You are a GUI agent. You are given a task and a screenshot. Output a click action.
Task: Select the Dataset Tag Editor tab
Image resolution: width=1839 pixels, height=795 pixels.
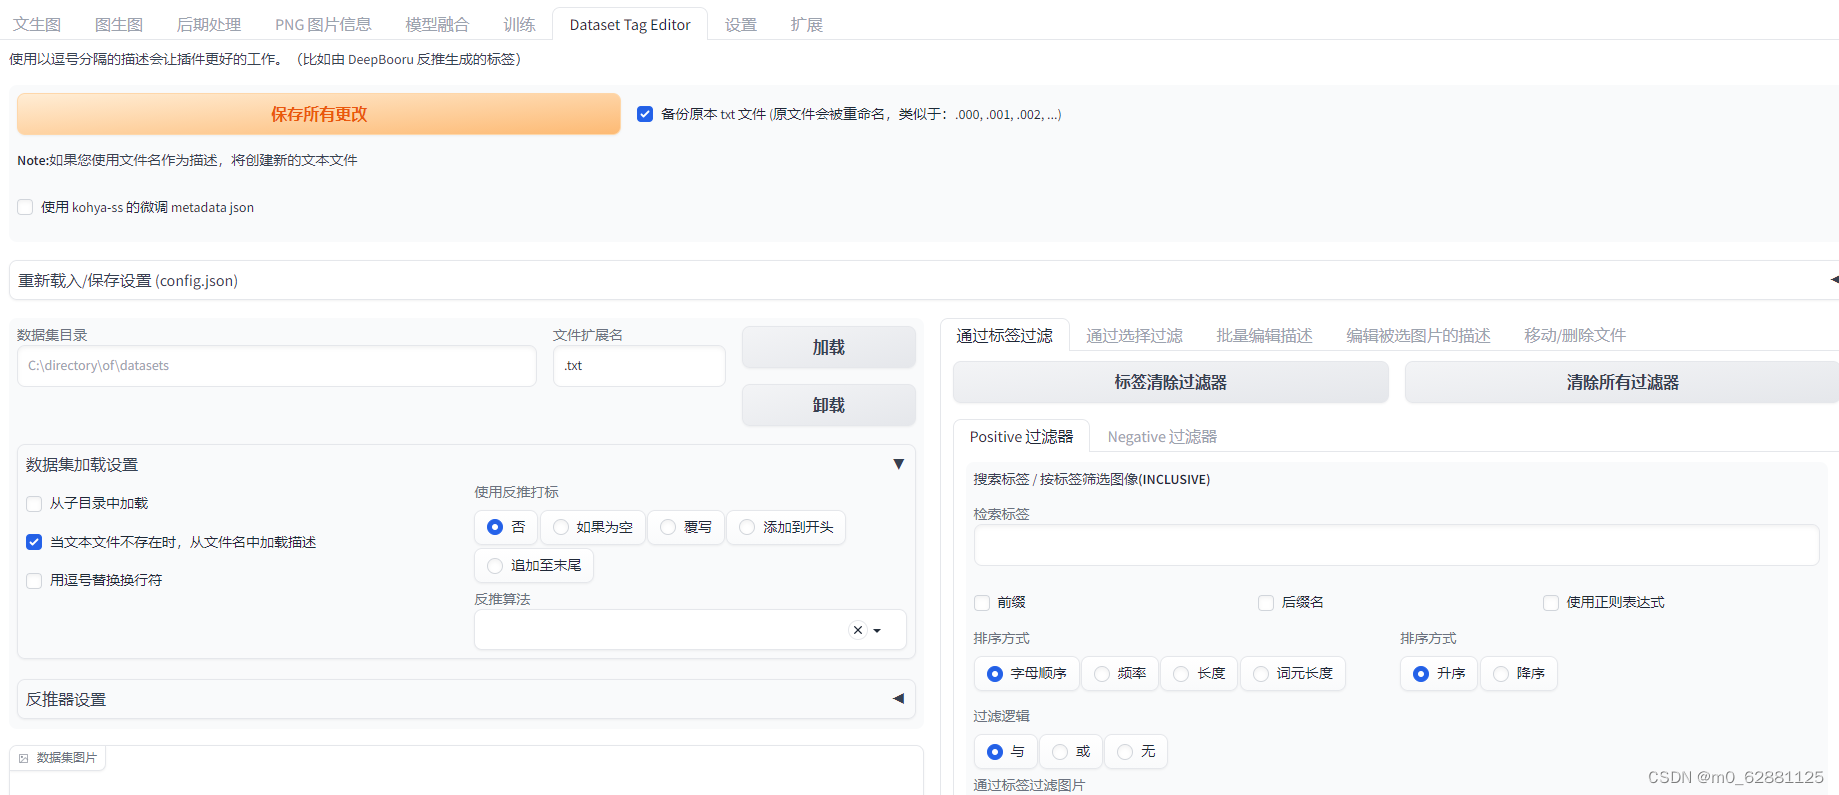click(x=630, y=24)
